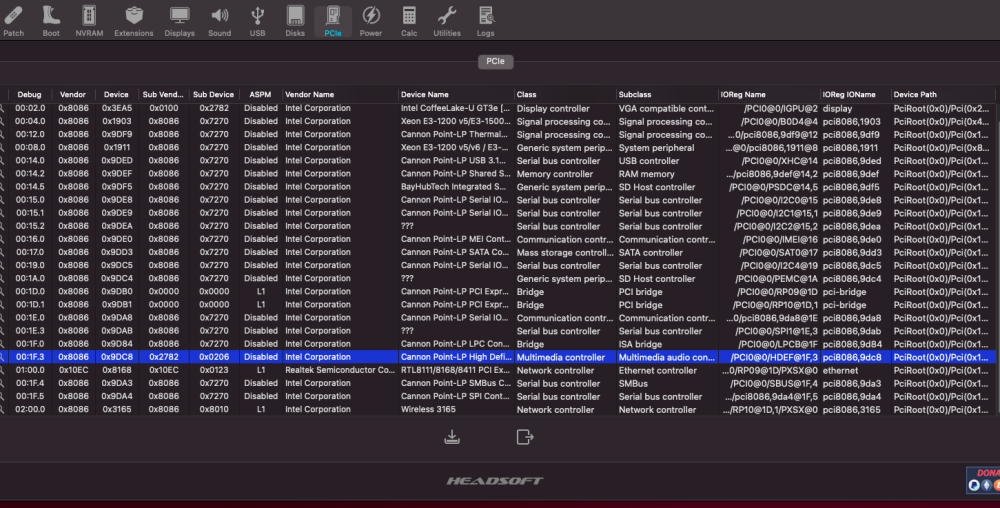Screen dimensions: 1000x508
Task: Sort by the Device Path column header
Action: point(915,94)
